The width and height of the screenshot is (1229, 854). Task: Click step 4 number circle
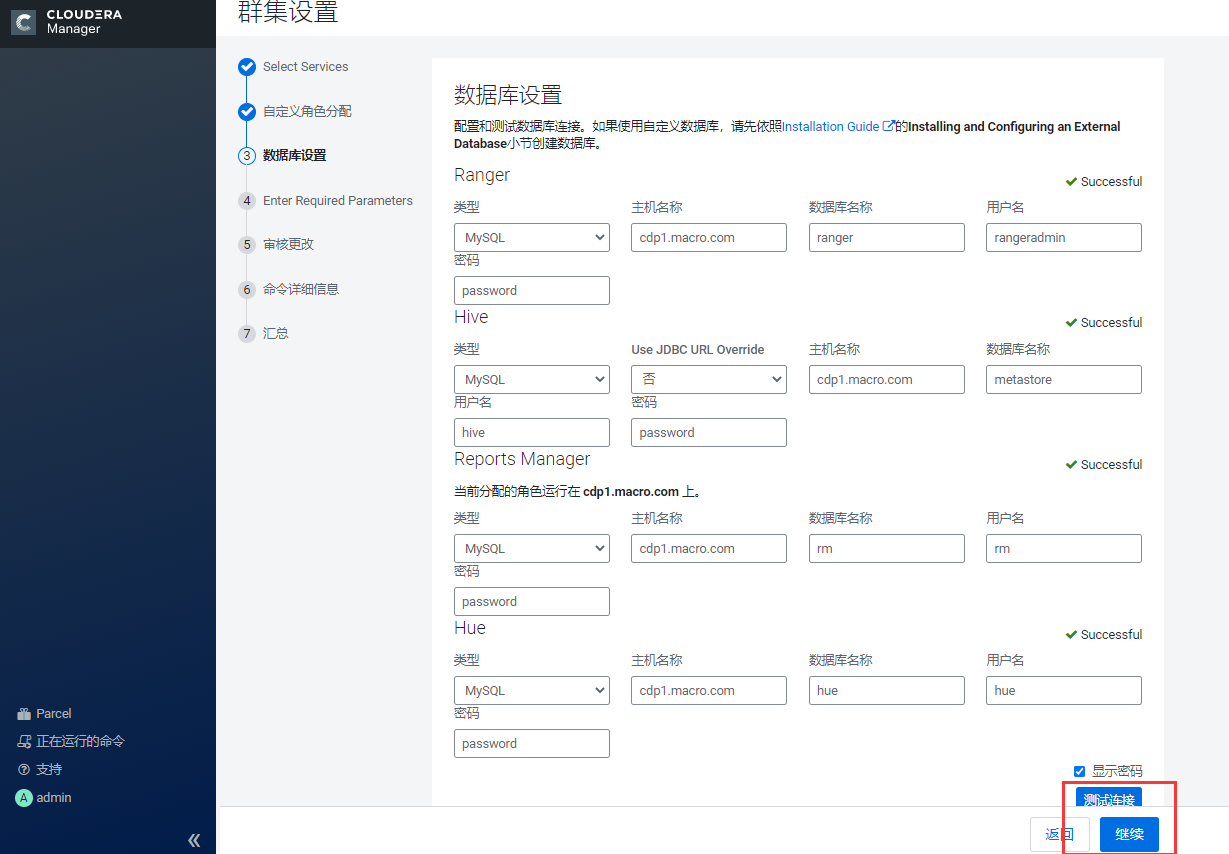pos(247,201)
